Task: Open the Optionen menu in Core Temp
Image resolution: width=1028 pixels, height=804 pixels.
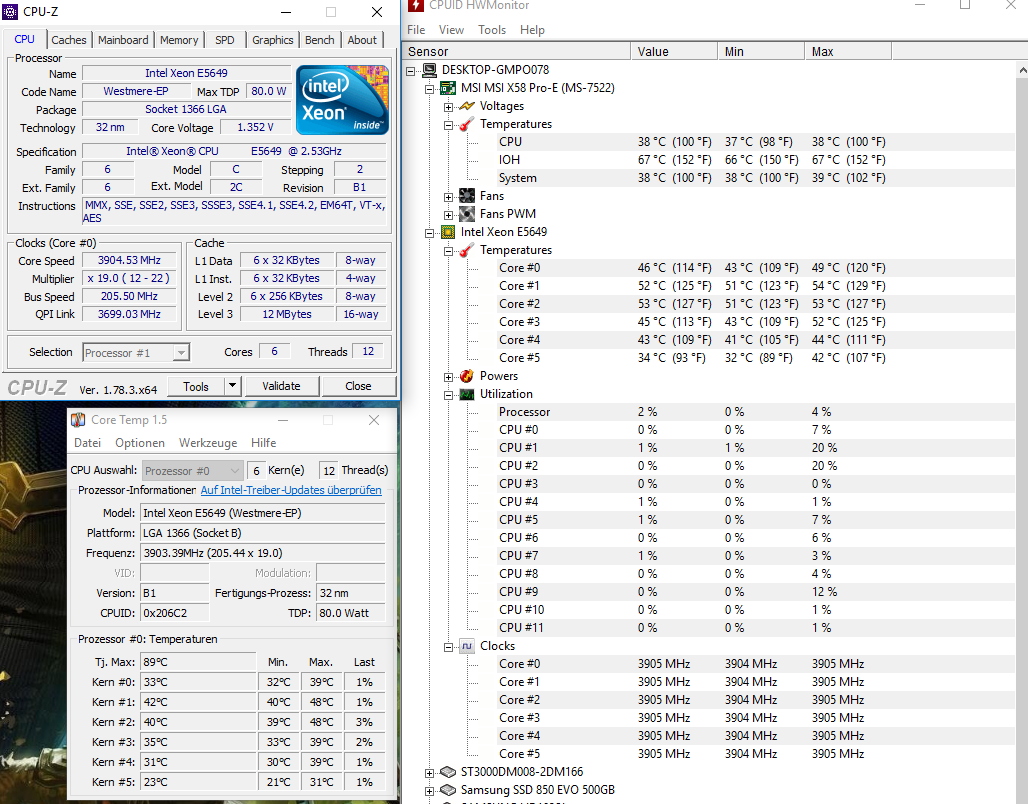Action: [x=140, y=443]
